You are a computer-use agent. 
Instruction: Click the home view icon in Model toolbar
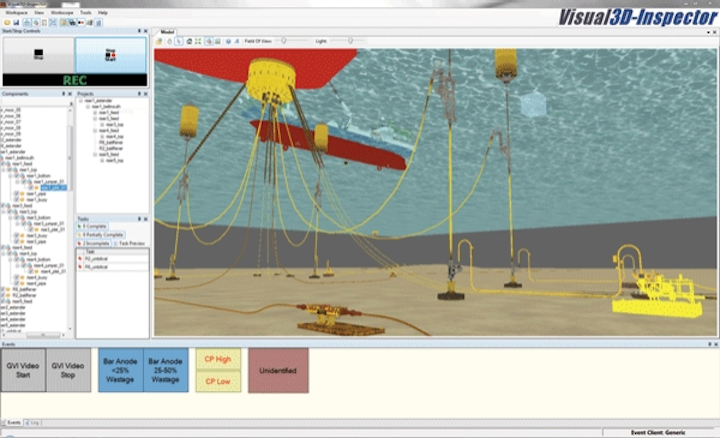point(189,41)
